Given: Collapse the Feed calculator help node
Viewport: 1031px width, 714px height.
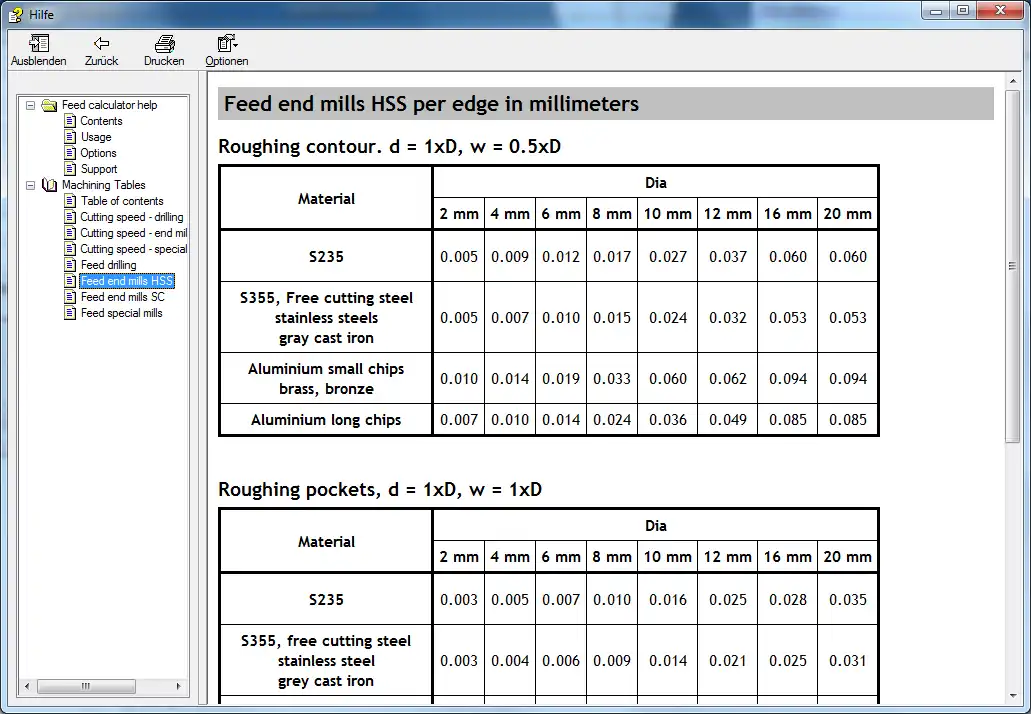Looking at the screenshot, I should click(x=30, y=105).
